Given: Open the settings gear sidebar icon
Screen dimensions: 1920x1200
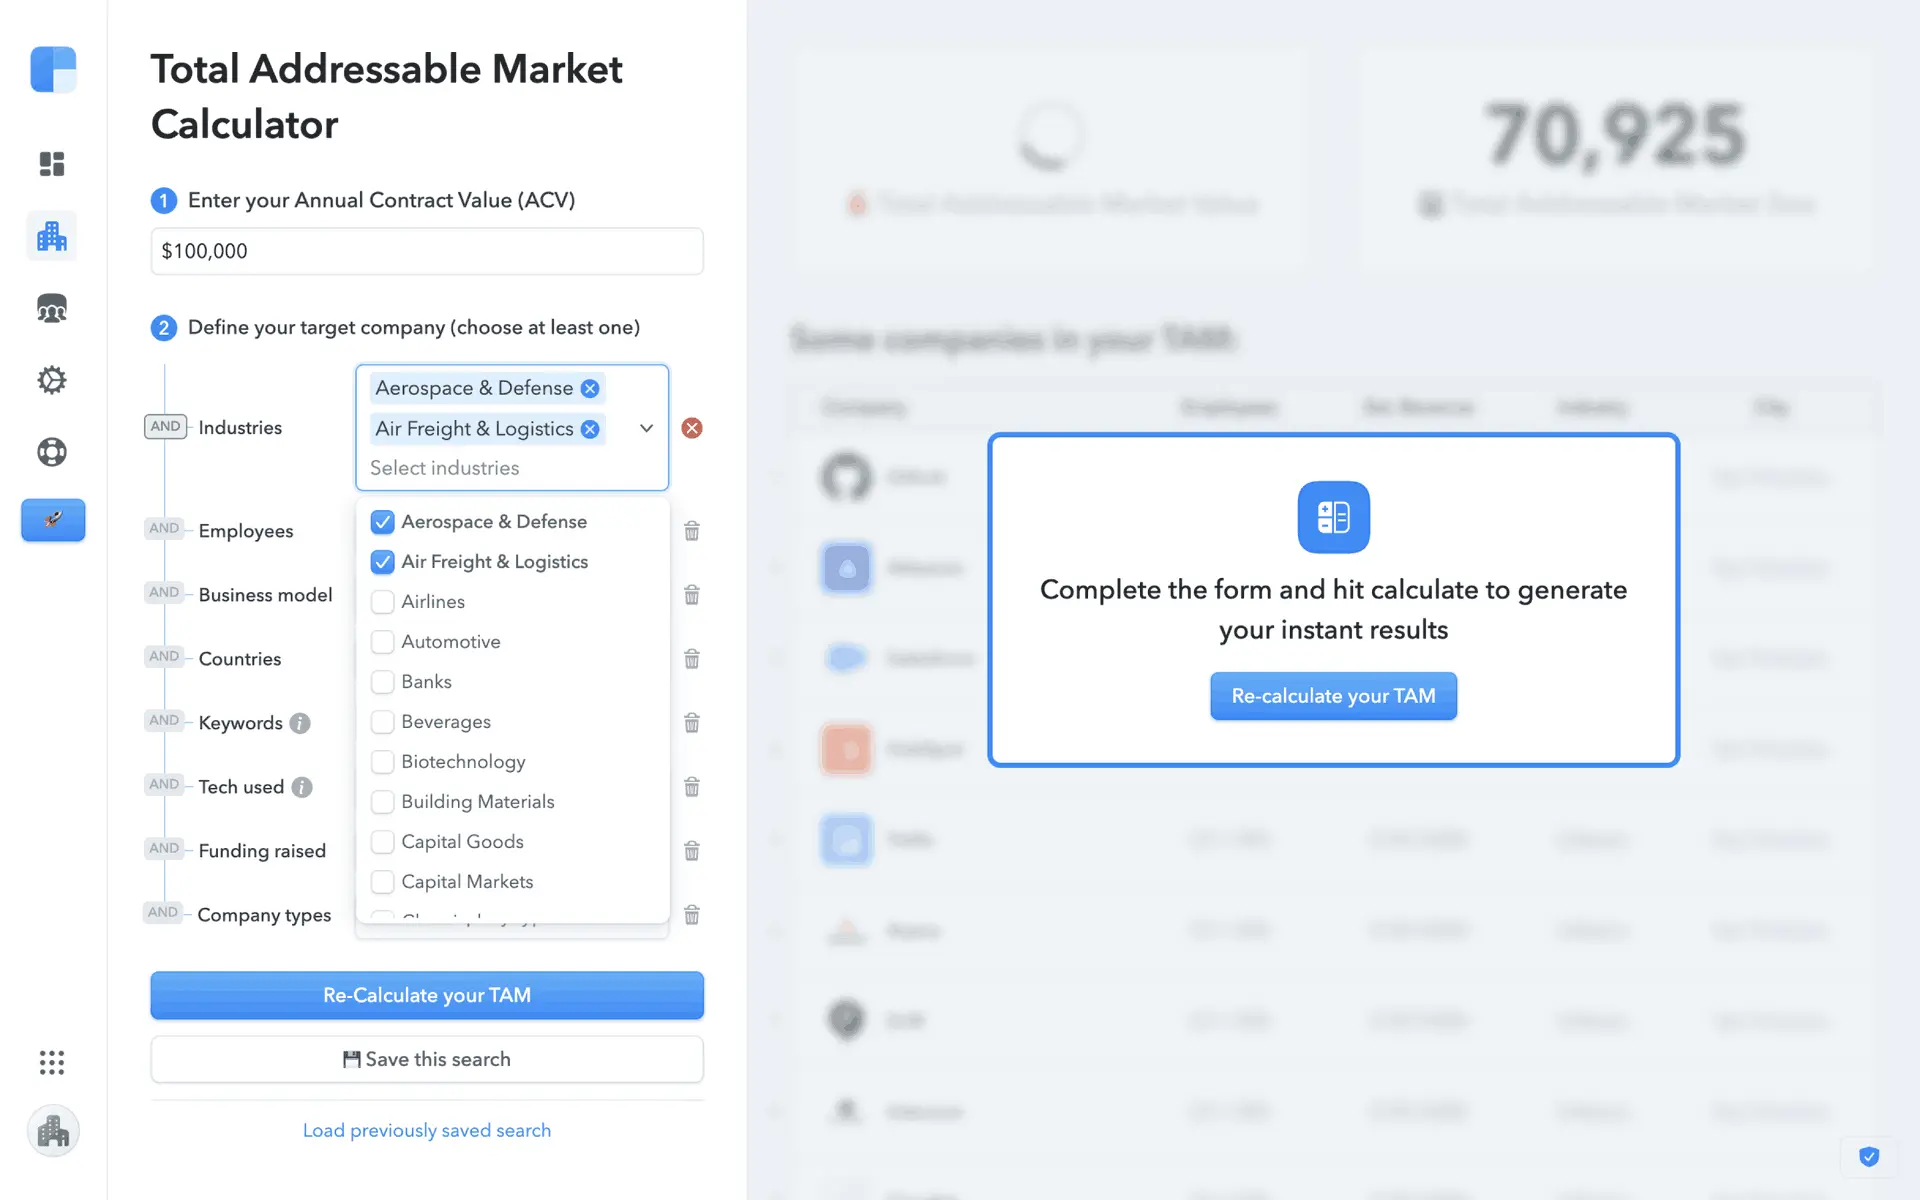Looking at the screenshot, I should click(52, 380).
